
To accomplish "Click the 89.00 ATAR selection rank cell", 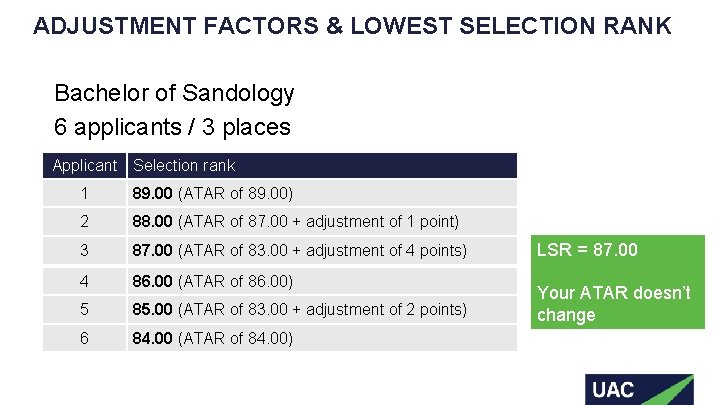I will point(212,193).
